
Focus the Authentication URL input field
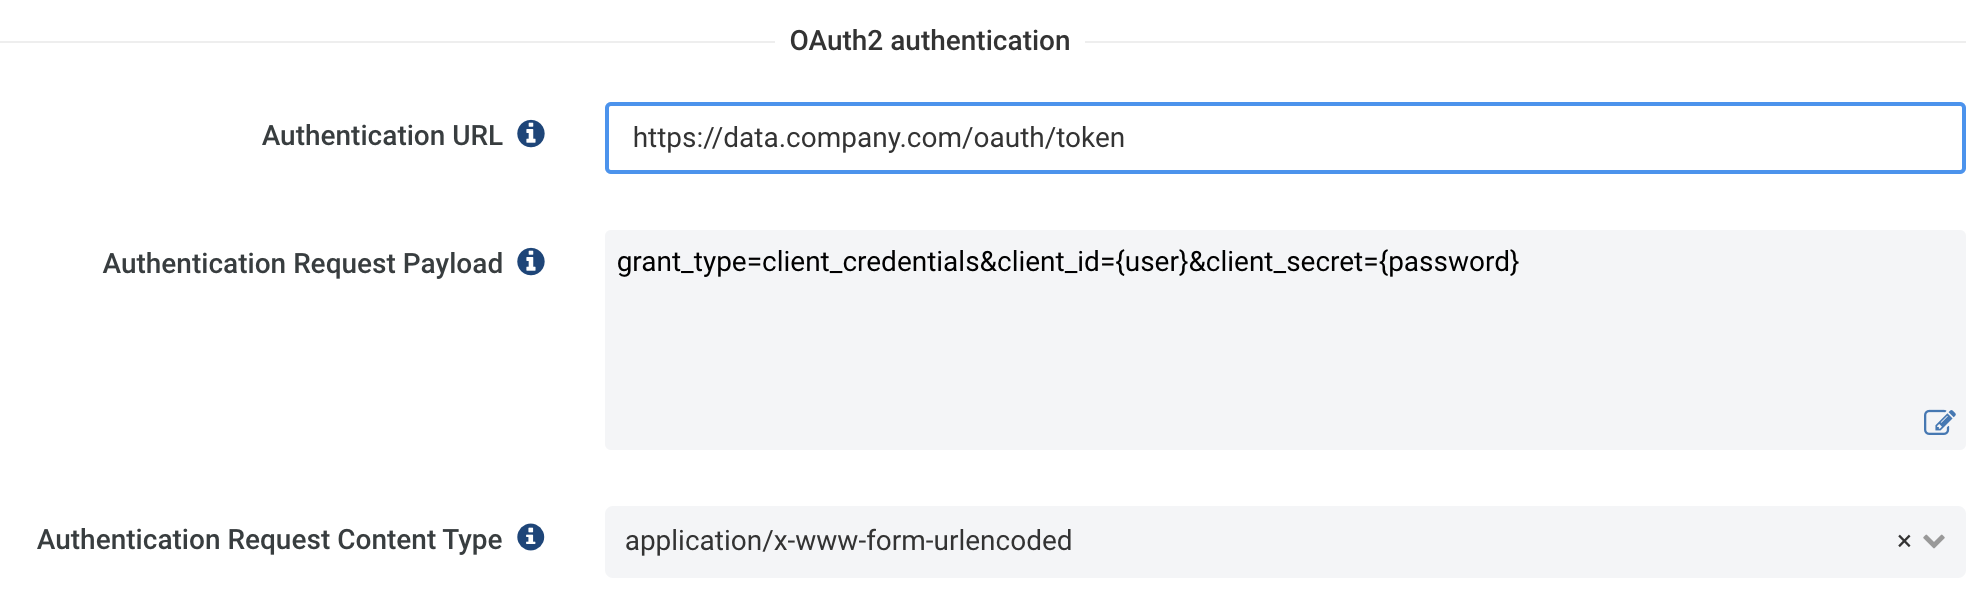tap(1285, 138)
